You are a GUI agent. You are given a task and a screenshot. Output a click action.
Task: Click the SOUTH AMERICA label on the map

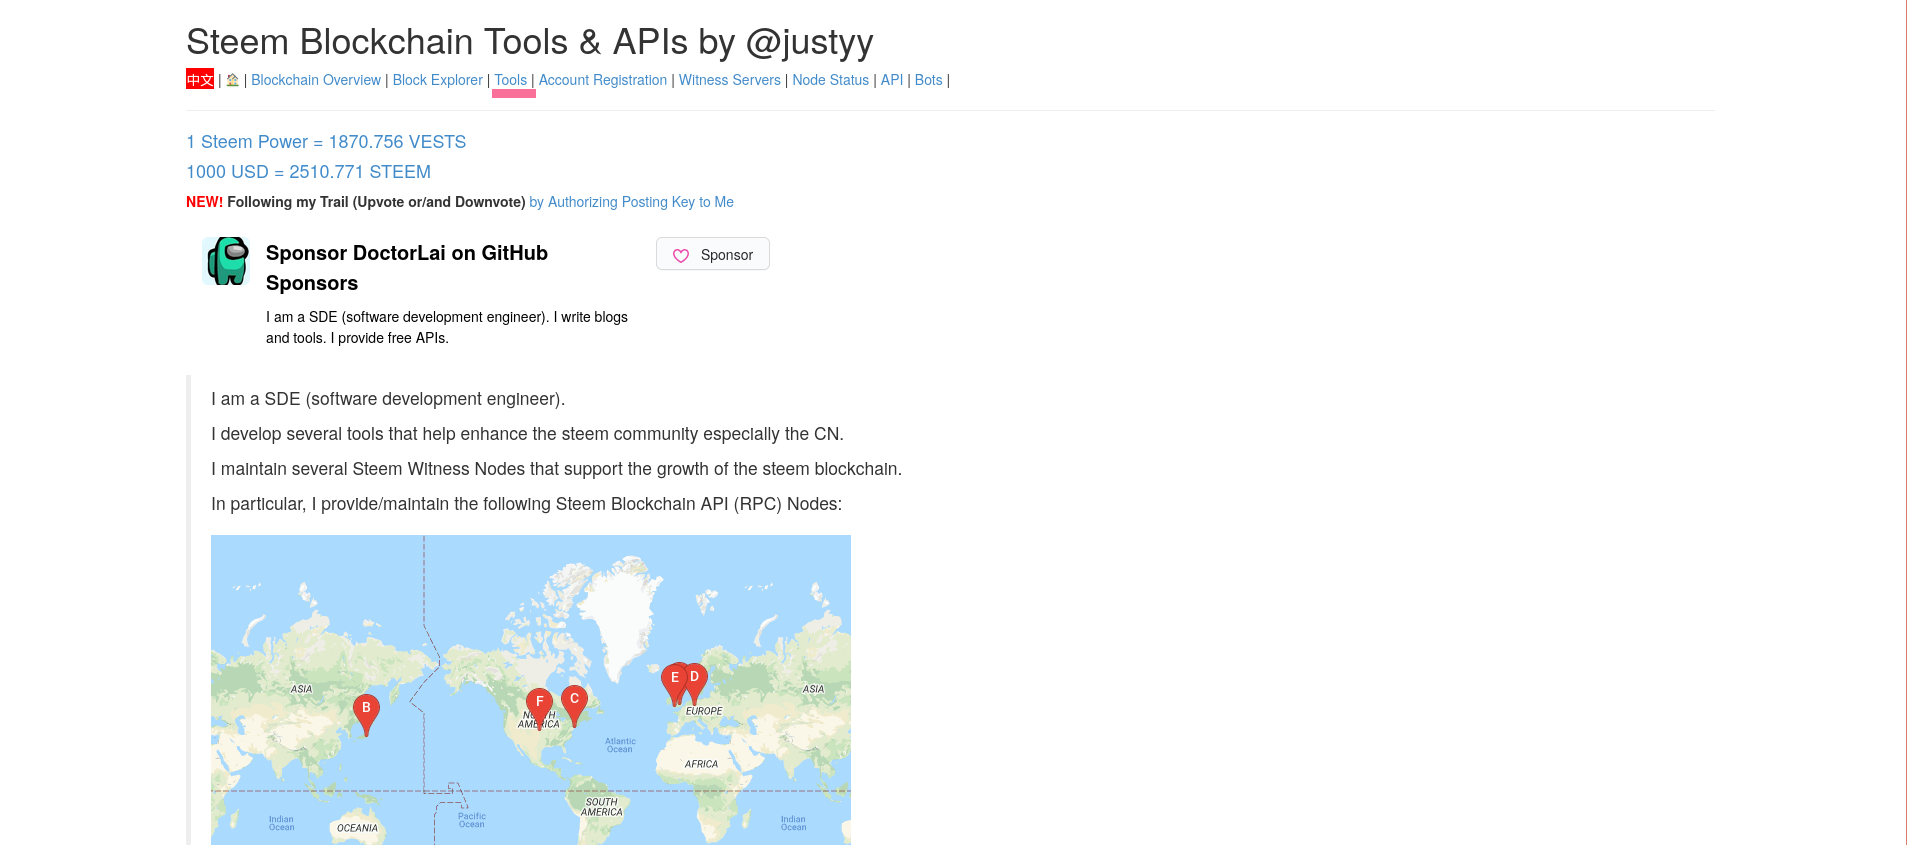tap(602, 807)
